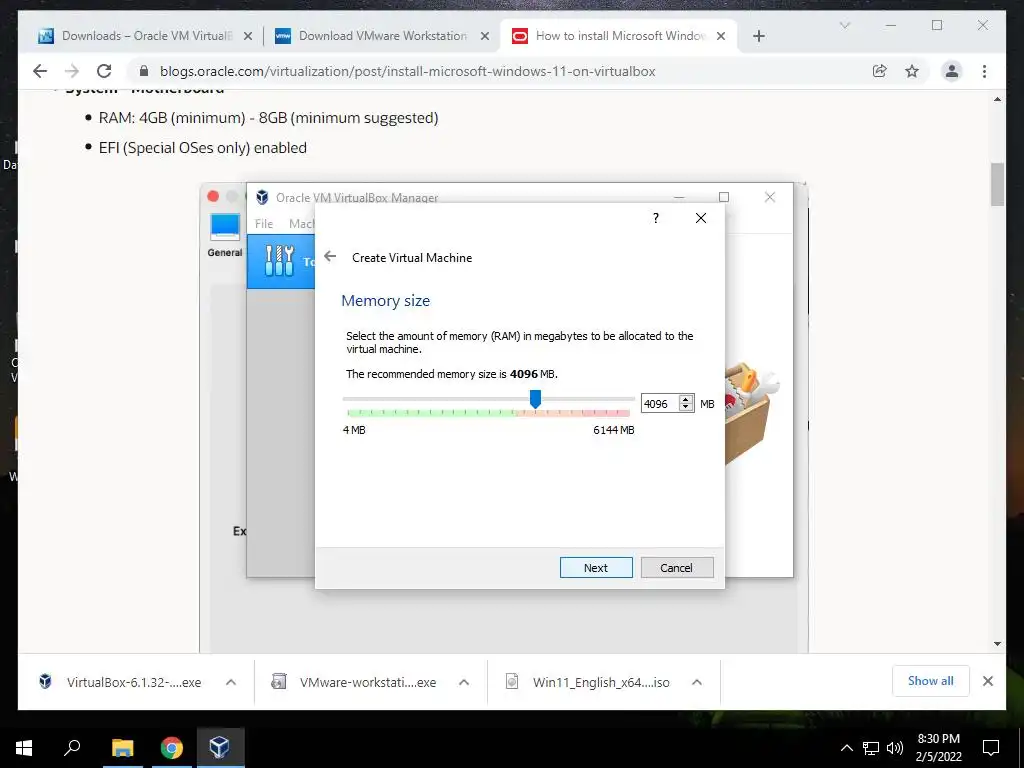Screen dimensions: 1024x768
Task: Open the notification center icon
Action: (x=991, y=748)
